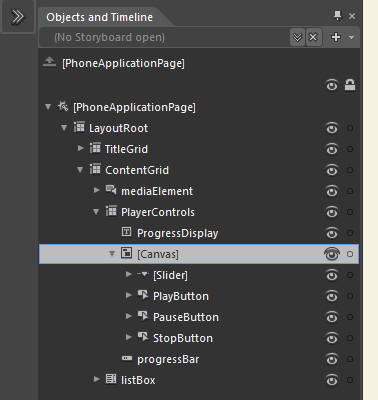Hide the LayoutRoot element

pos(332,128)
